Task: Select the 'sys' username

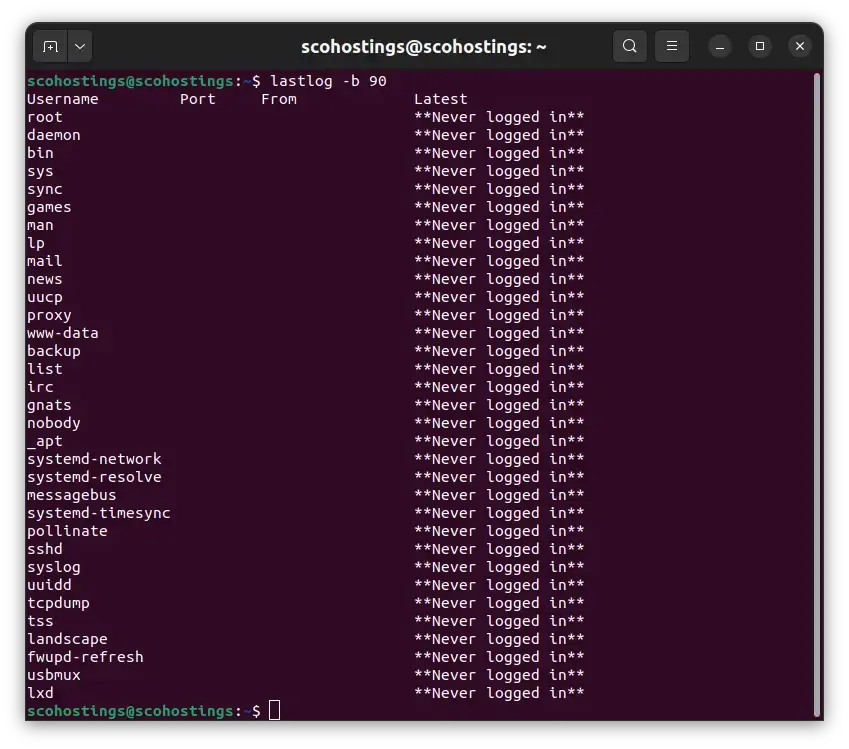Action: coord(41,171)
